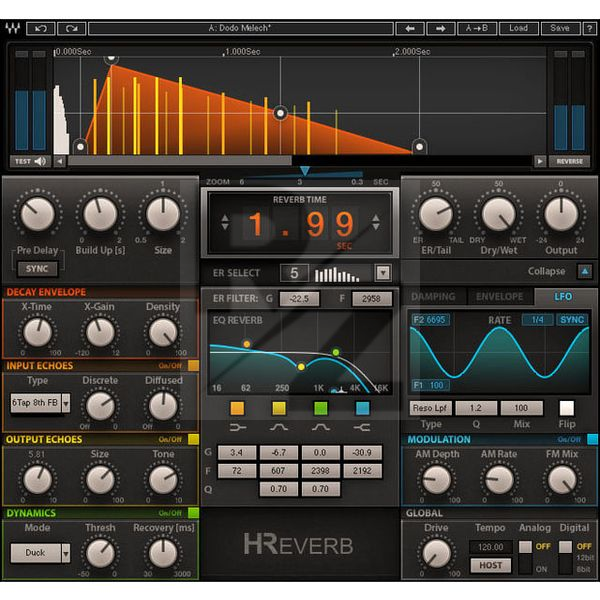Image resolution: width=600 pixels, height=600 pixels.
Task: Switch to the Damping tab
Action: click(x=433, y=297)
